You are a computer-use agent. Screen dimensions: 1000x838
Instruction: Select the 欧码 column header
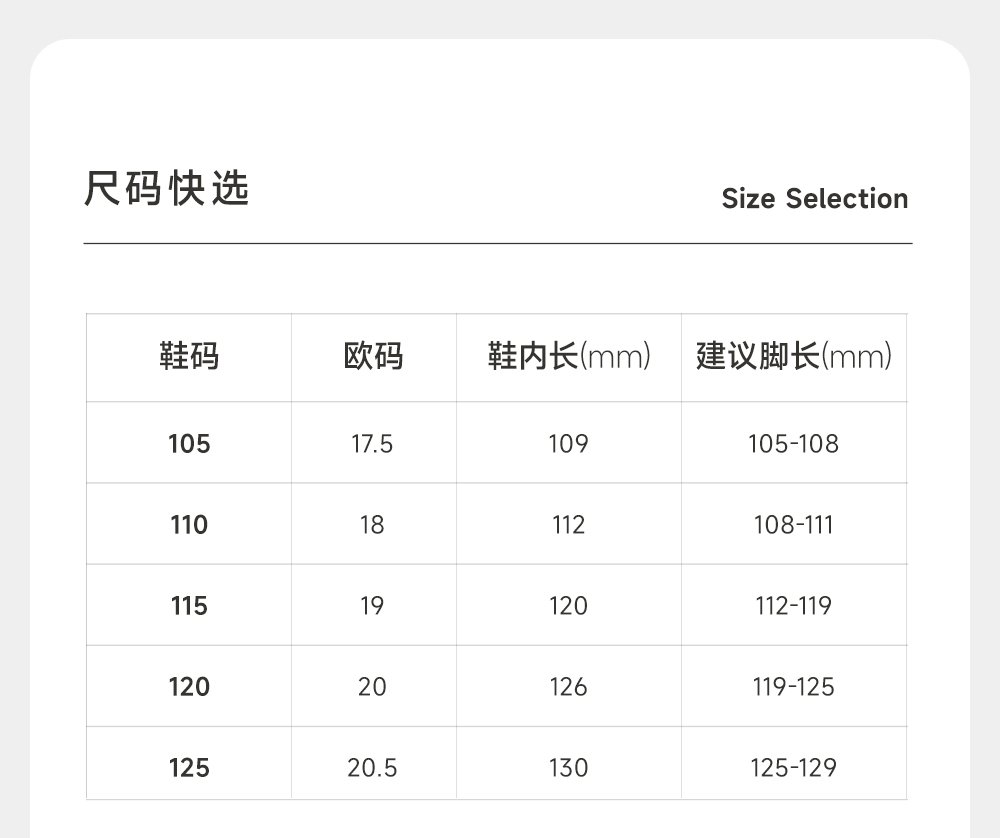coord(373,356)
